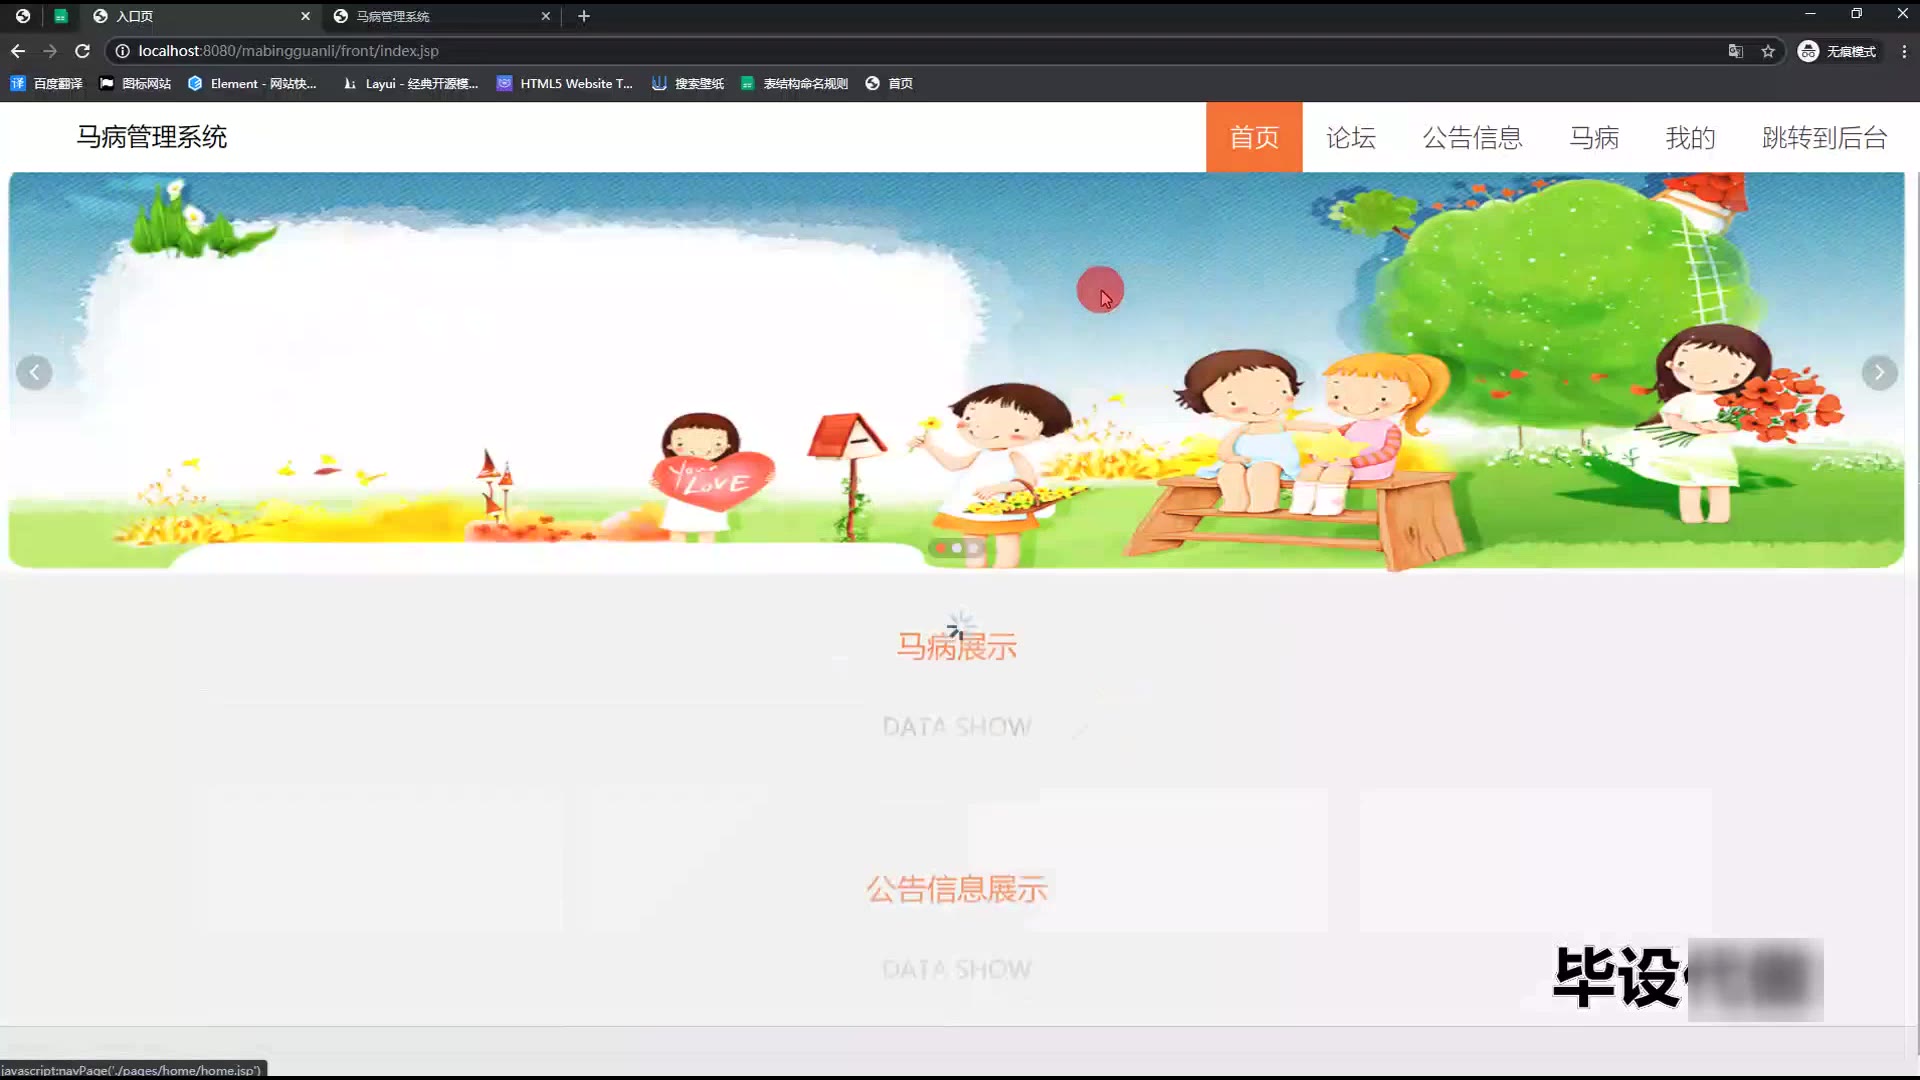Select the first carousel indicator dot
1920x1080 pixels.
point(941,548)
